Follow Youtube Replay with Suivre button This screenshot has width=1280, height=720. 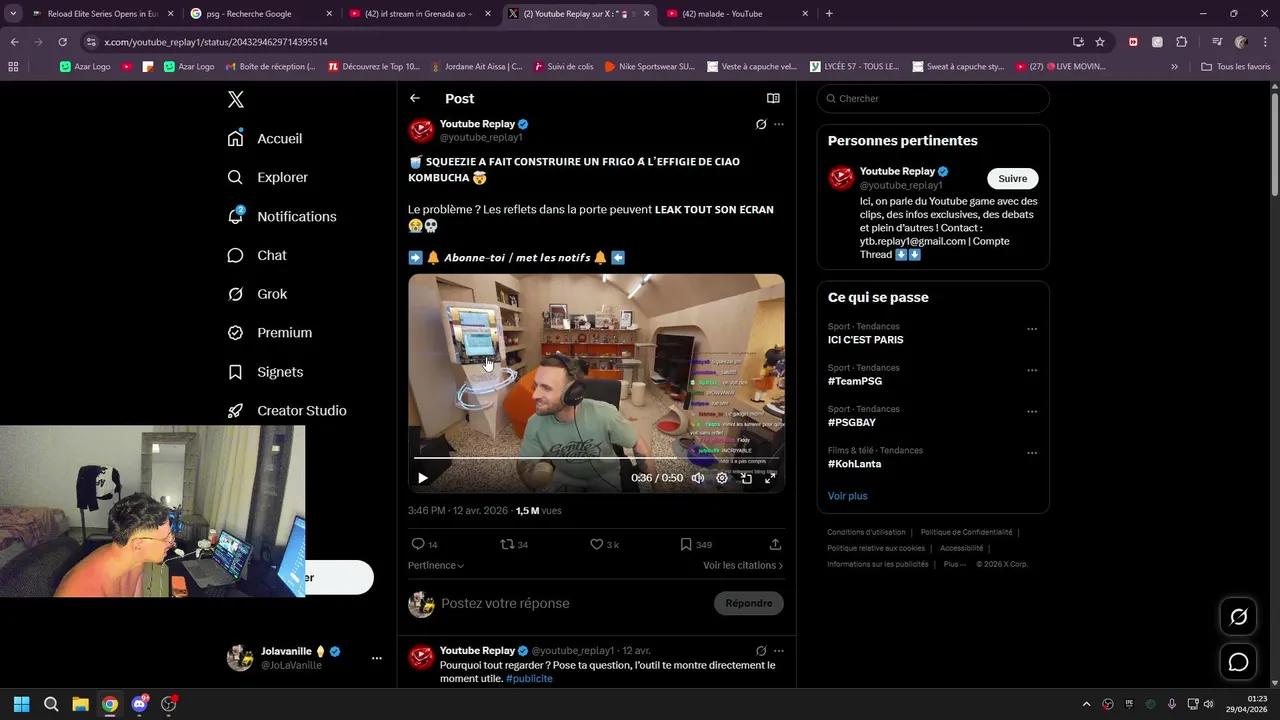pos(1013,178)
